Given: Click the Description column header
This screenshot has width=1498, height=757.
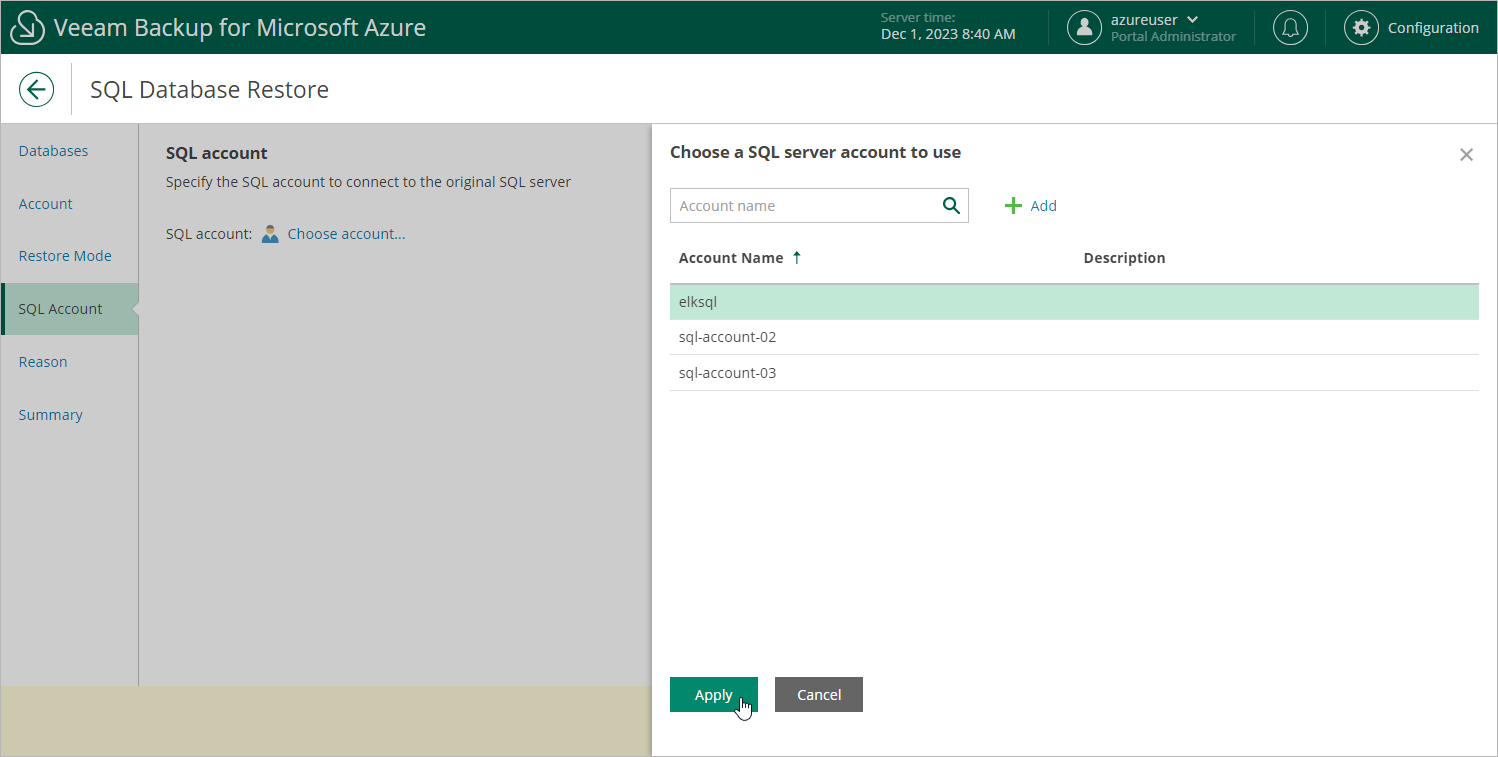Looking at the screenshot, I should click(x=1124, y=258).
